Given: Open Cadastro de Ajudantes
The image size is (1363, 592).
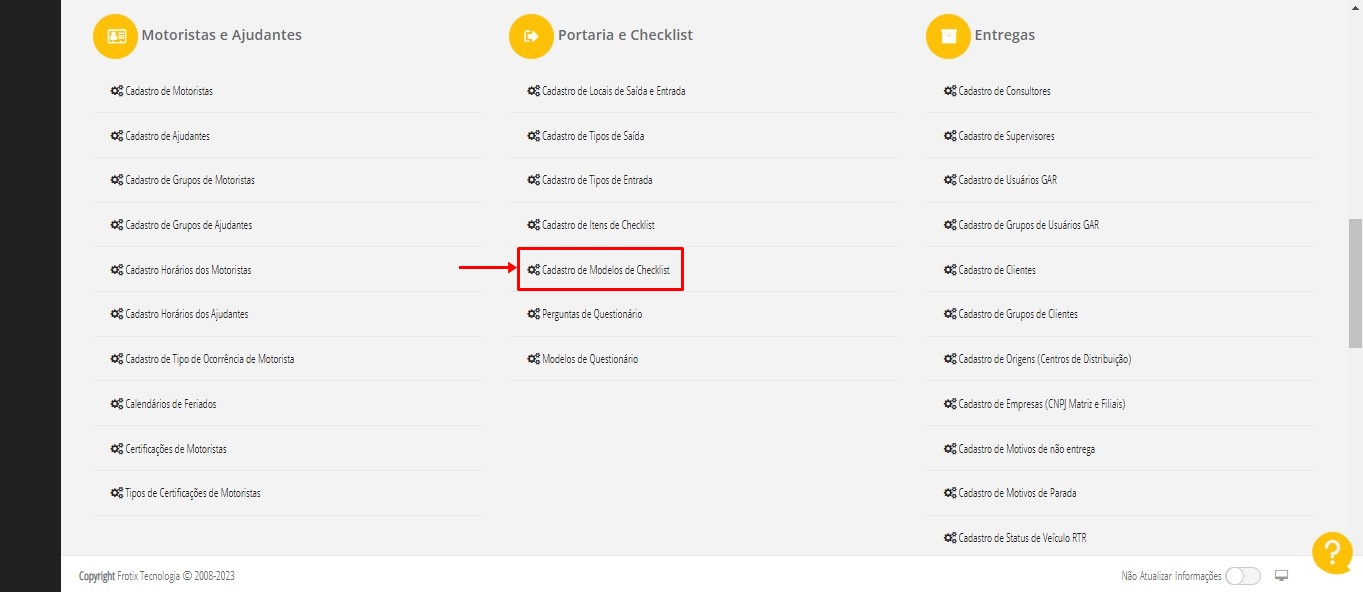Looking at the screenshot, I should coord(167,136).
